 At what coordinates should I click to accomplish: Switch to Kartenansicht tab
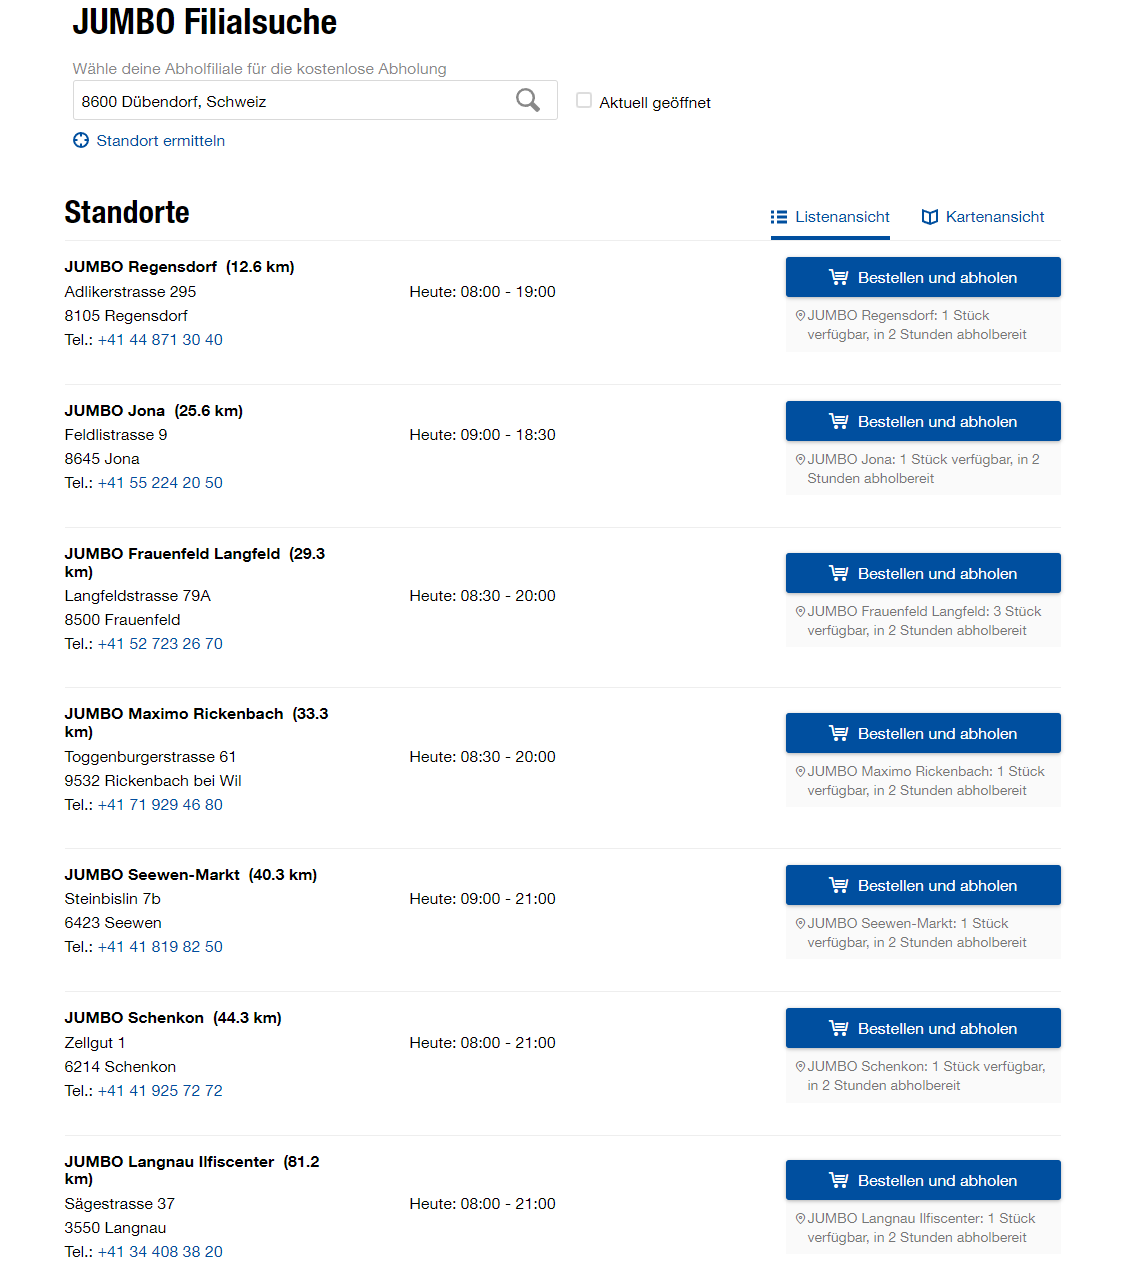pyautogui.click(x=994, y=217)
